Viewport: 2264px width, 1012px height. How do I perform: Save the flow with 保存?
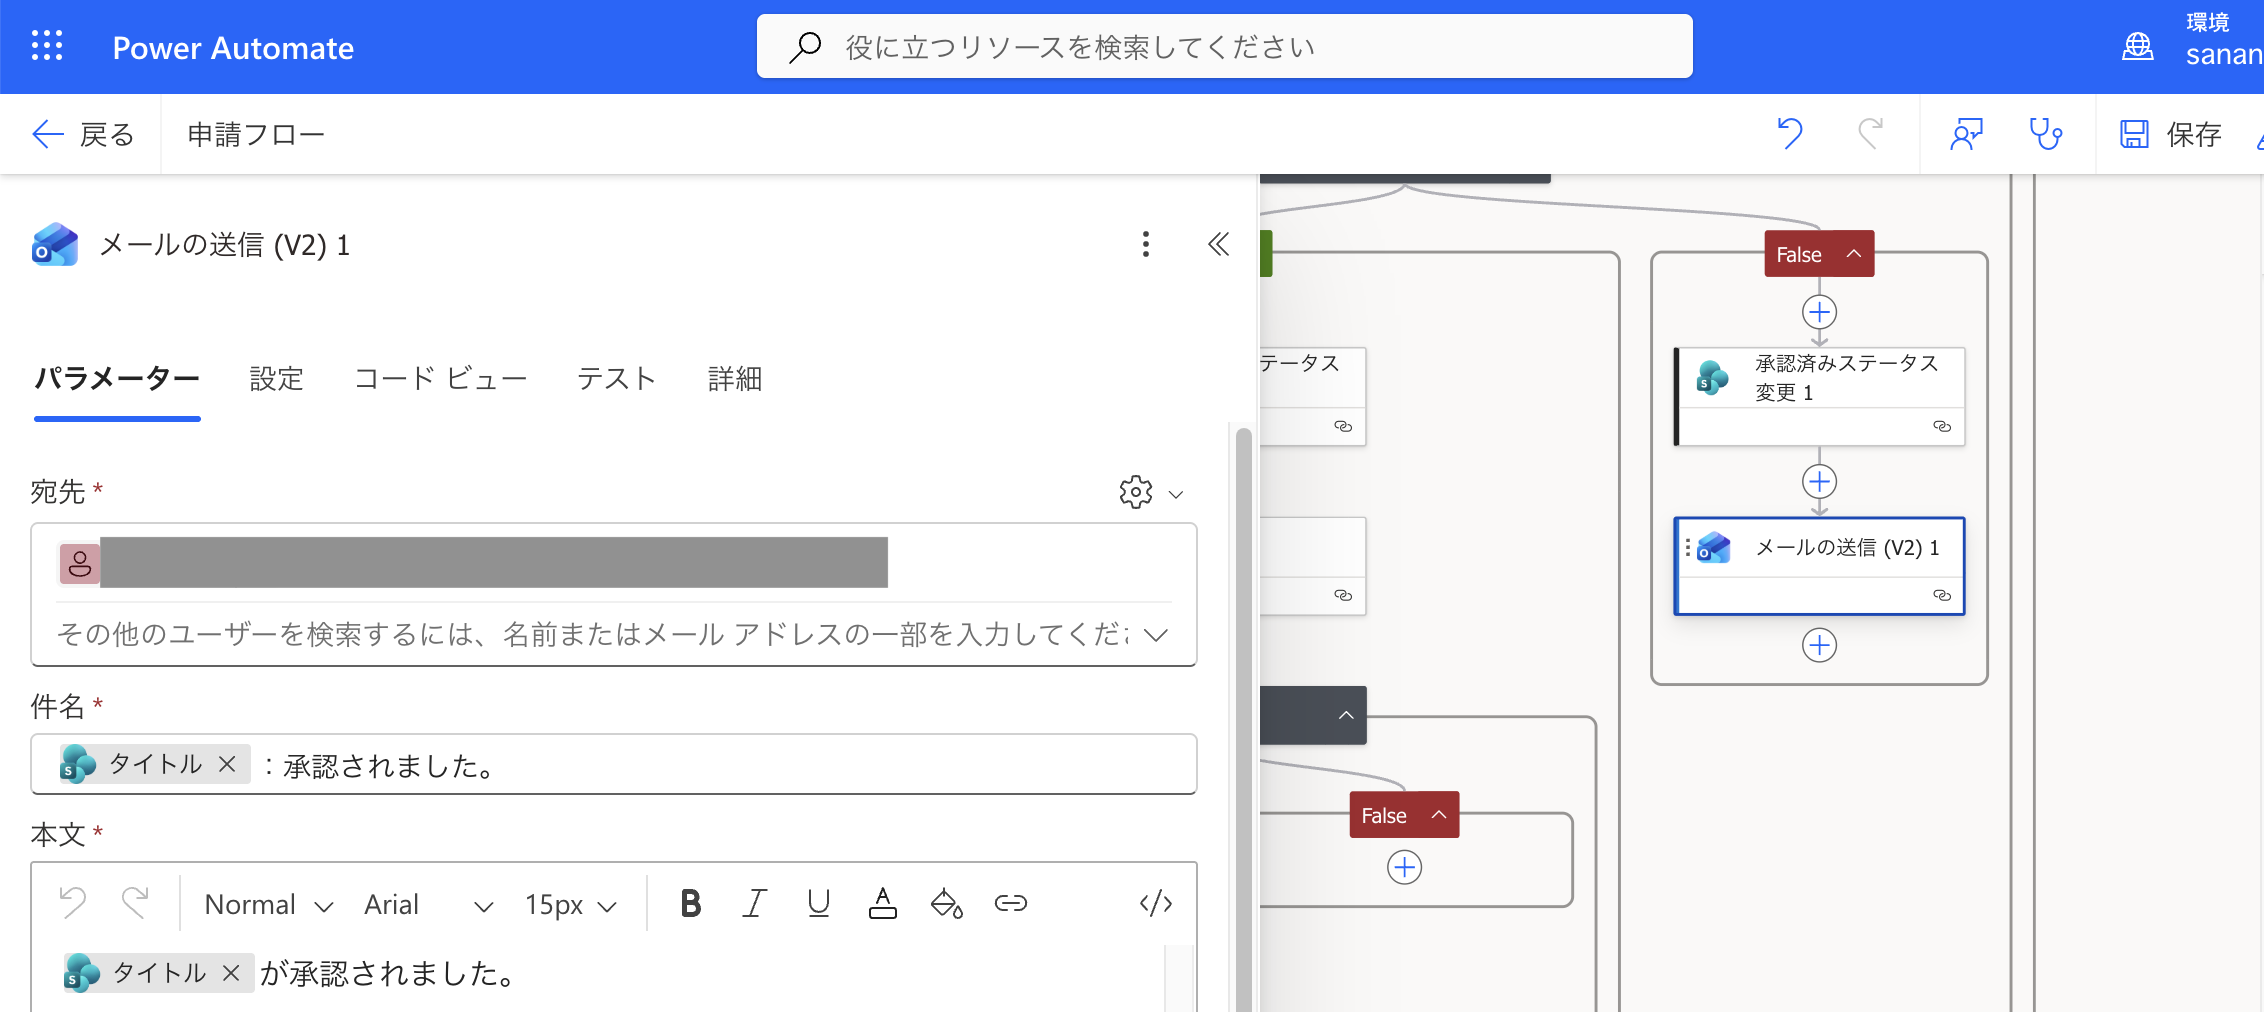(2170, 134)
